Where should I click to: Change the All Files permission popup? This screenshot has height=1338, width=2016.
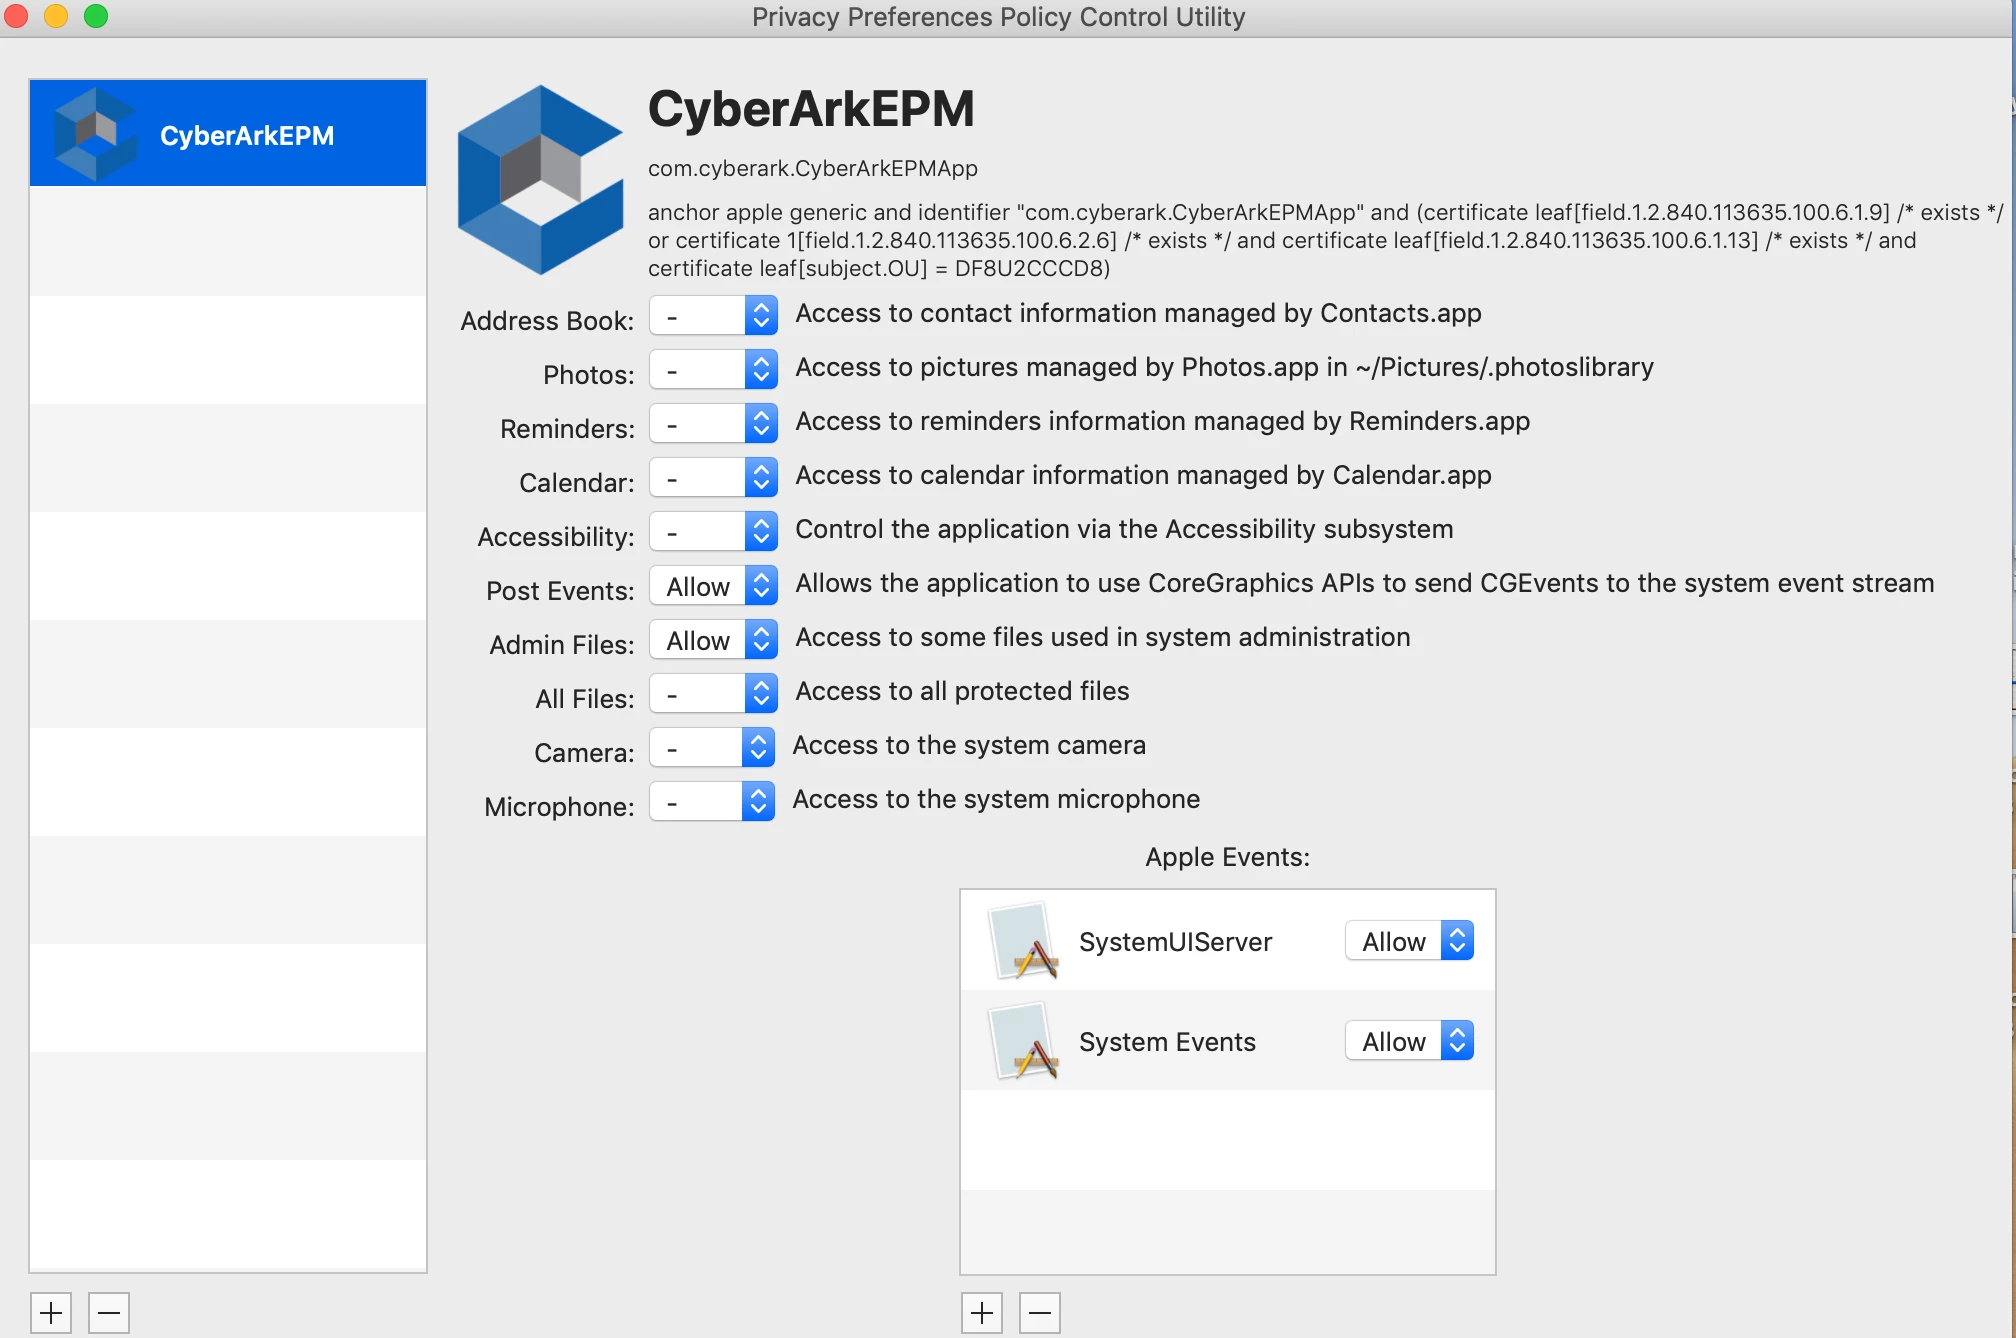[x=712, y=693]
